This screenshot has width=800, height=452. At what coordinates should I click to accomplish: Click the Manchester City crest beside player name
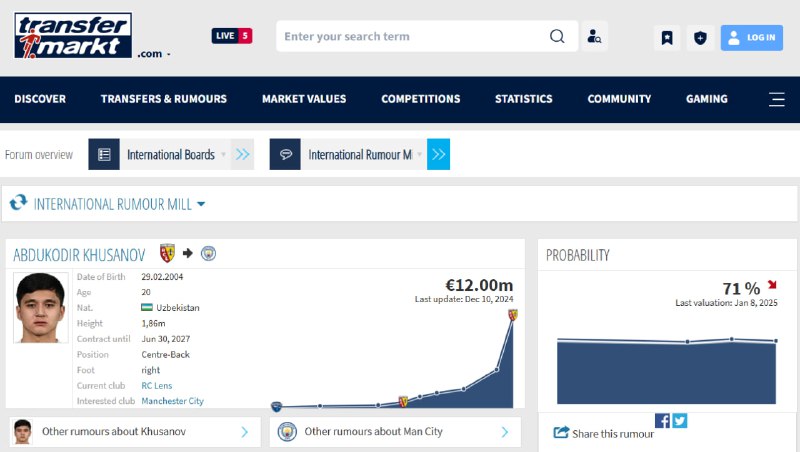click(208, 253)
